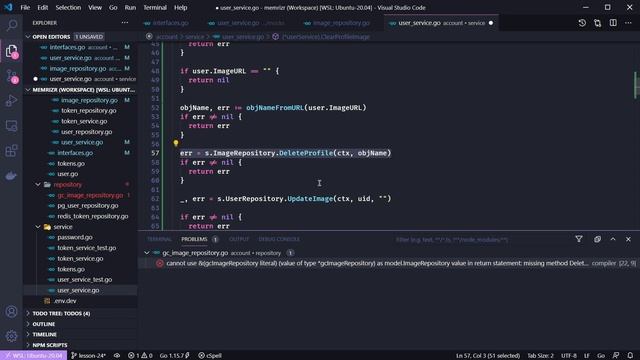Screen dimensions: 640x360
Task: Open the Accounts icon in activity bar
Action: click(11, 311)
